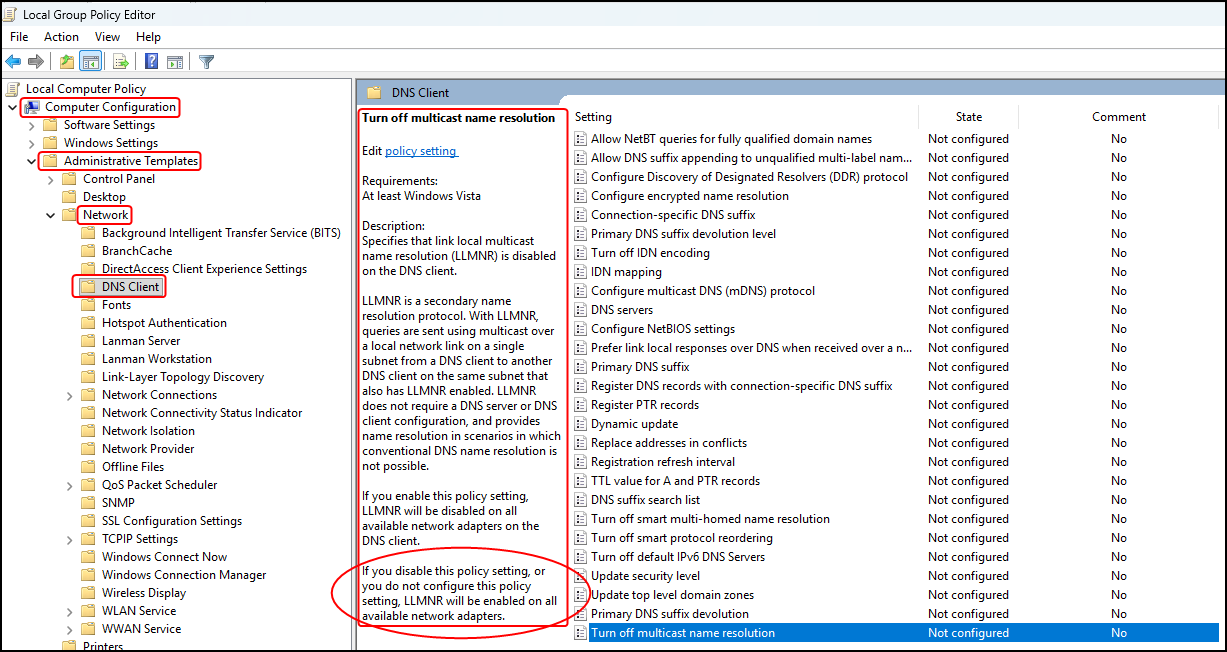Click the Back arrow toolbar icon
The width and height of the screenshot is (1227, 652).
pyautogui.click(x=13, y=61)
